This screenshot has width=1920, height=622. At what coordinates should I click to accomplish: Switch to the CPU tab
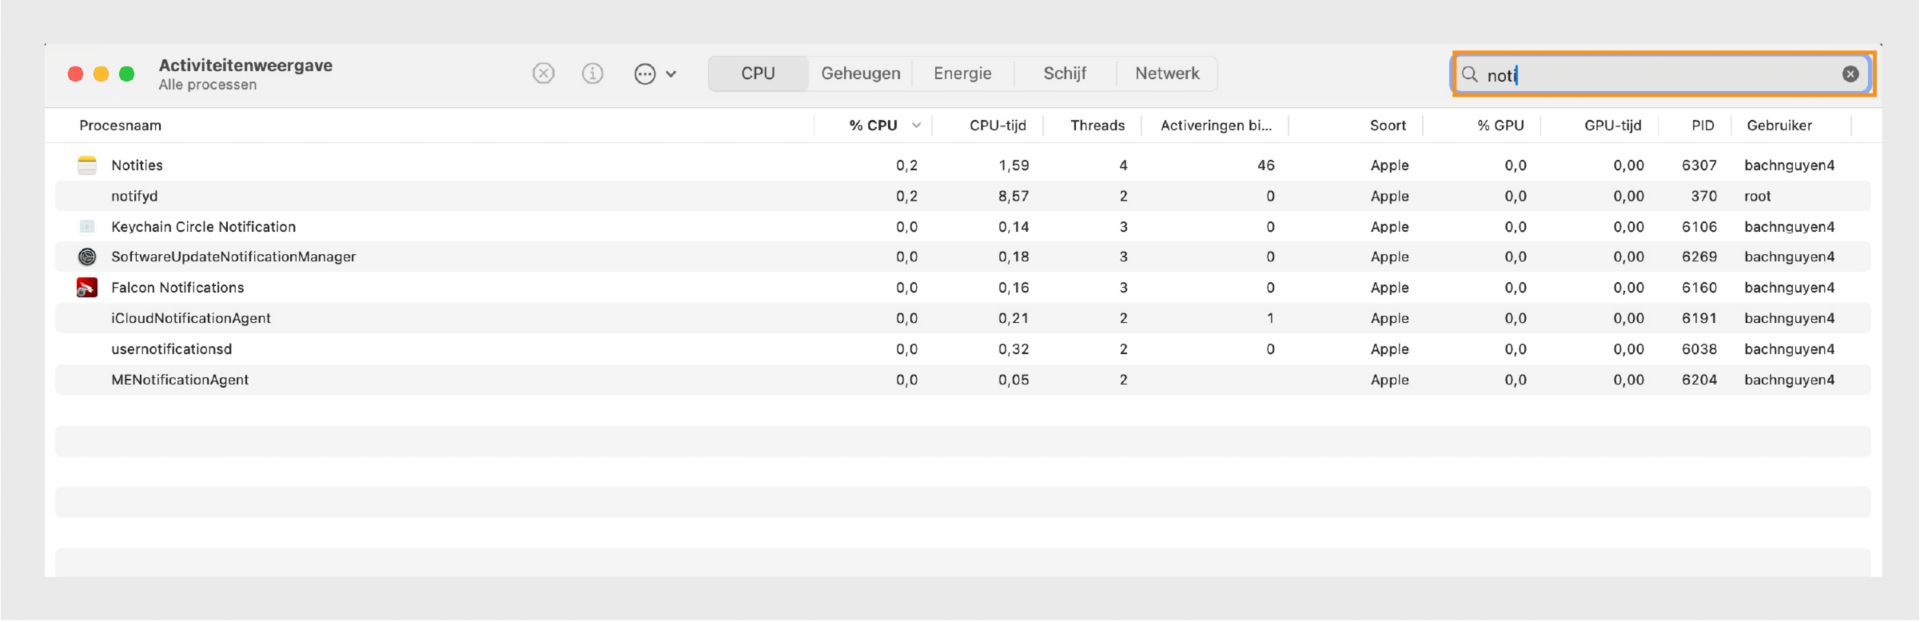[758, 73]
